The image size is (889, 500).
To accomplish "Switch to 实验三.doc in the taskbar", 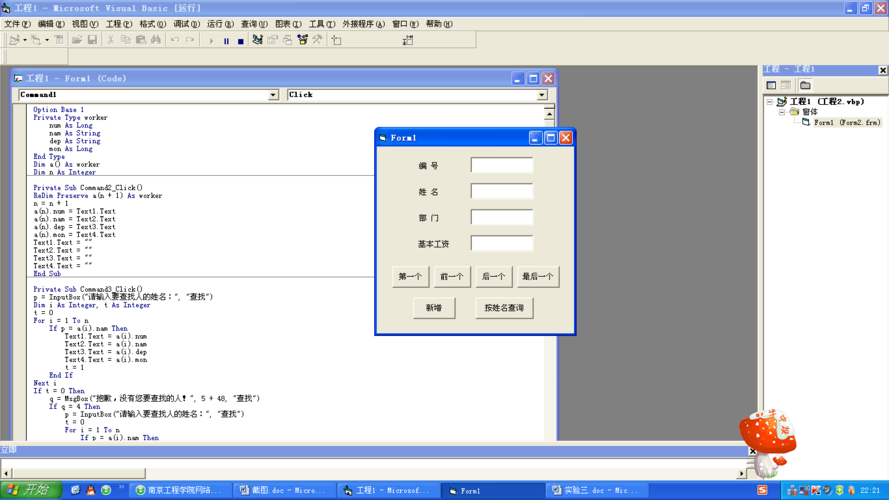I will point(596,491).
